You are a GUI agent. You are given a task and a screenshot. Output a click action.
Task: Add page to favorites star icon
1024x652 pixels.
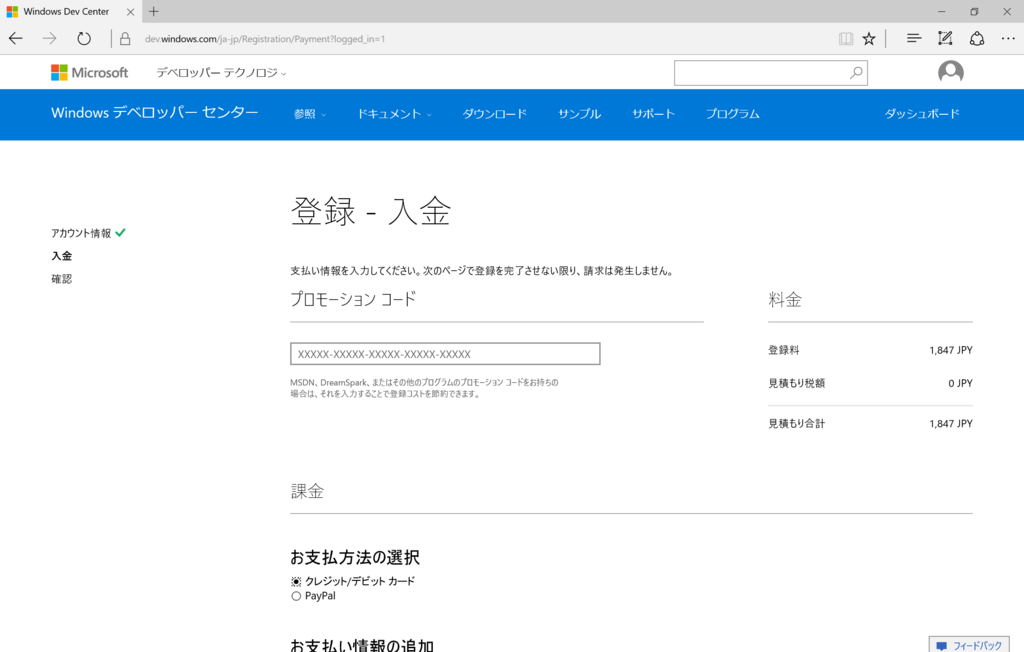[869, 39]
